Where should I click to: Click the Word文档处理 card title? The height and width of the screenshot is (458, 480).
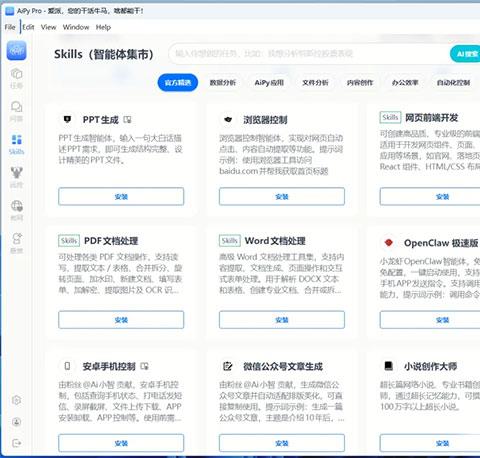click(x=275, y=241)
